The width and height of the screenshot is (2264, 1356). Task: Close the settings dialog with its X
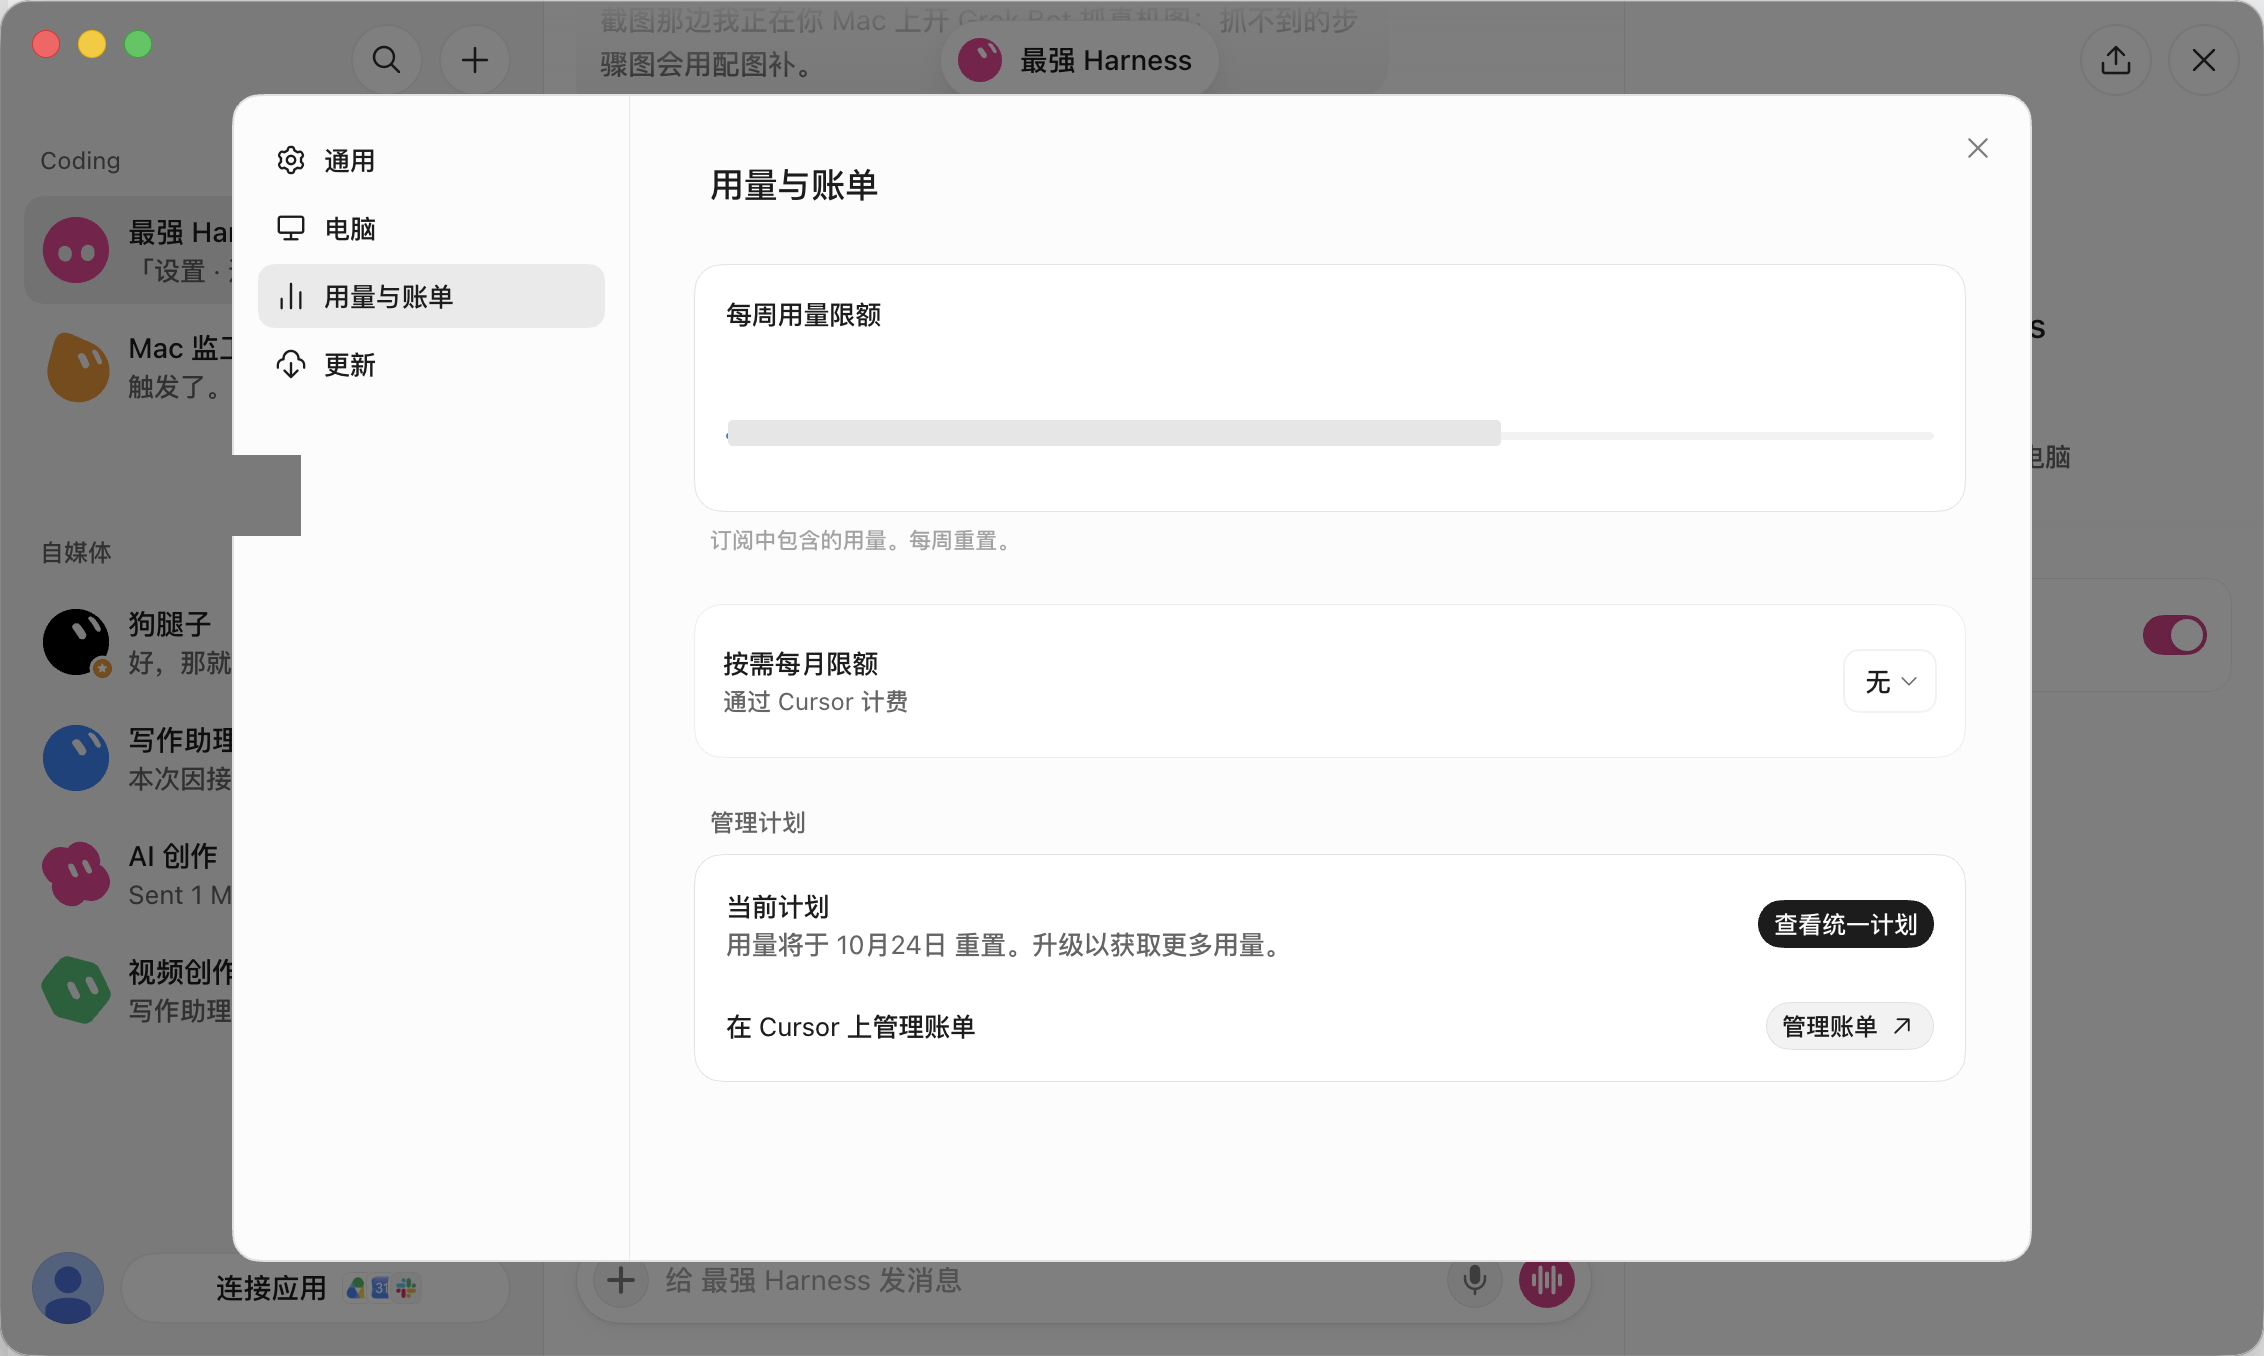pyautogui.click(x=1977, y=148)
